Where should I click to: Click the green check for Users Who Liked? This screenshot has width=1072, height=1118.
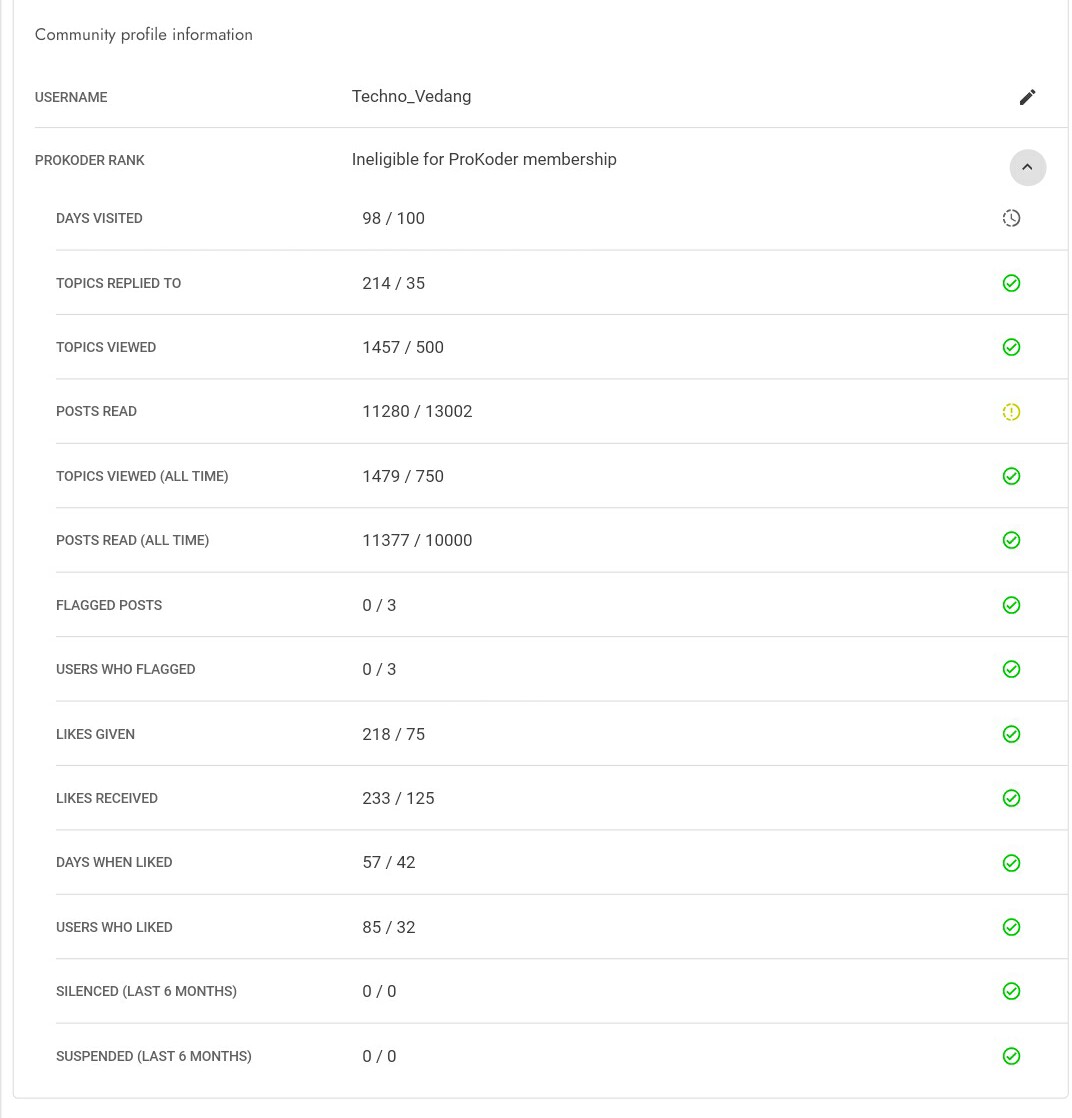click(x=1011, y=927)
